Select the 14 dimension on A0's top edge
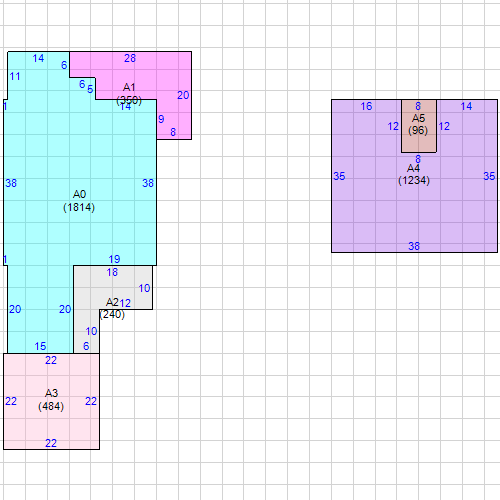This screenshot has height=500, width=500. pyautogui.click(x=38, y=58)
